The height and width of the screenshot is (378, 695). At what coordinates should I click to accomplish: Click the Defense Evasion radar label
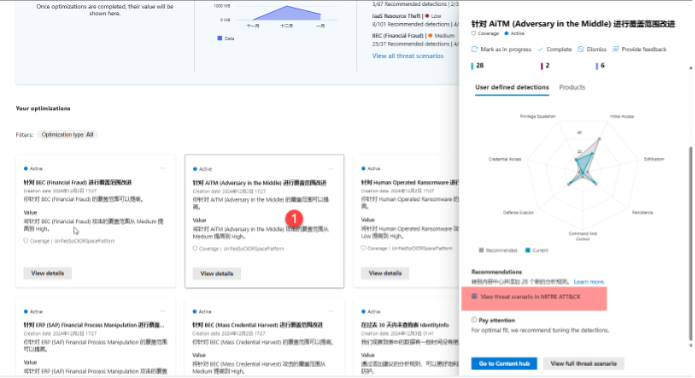[x=518, y=213]
